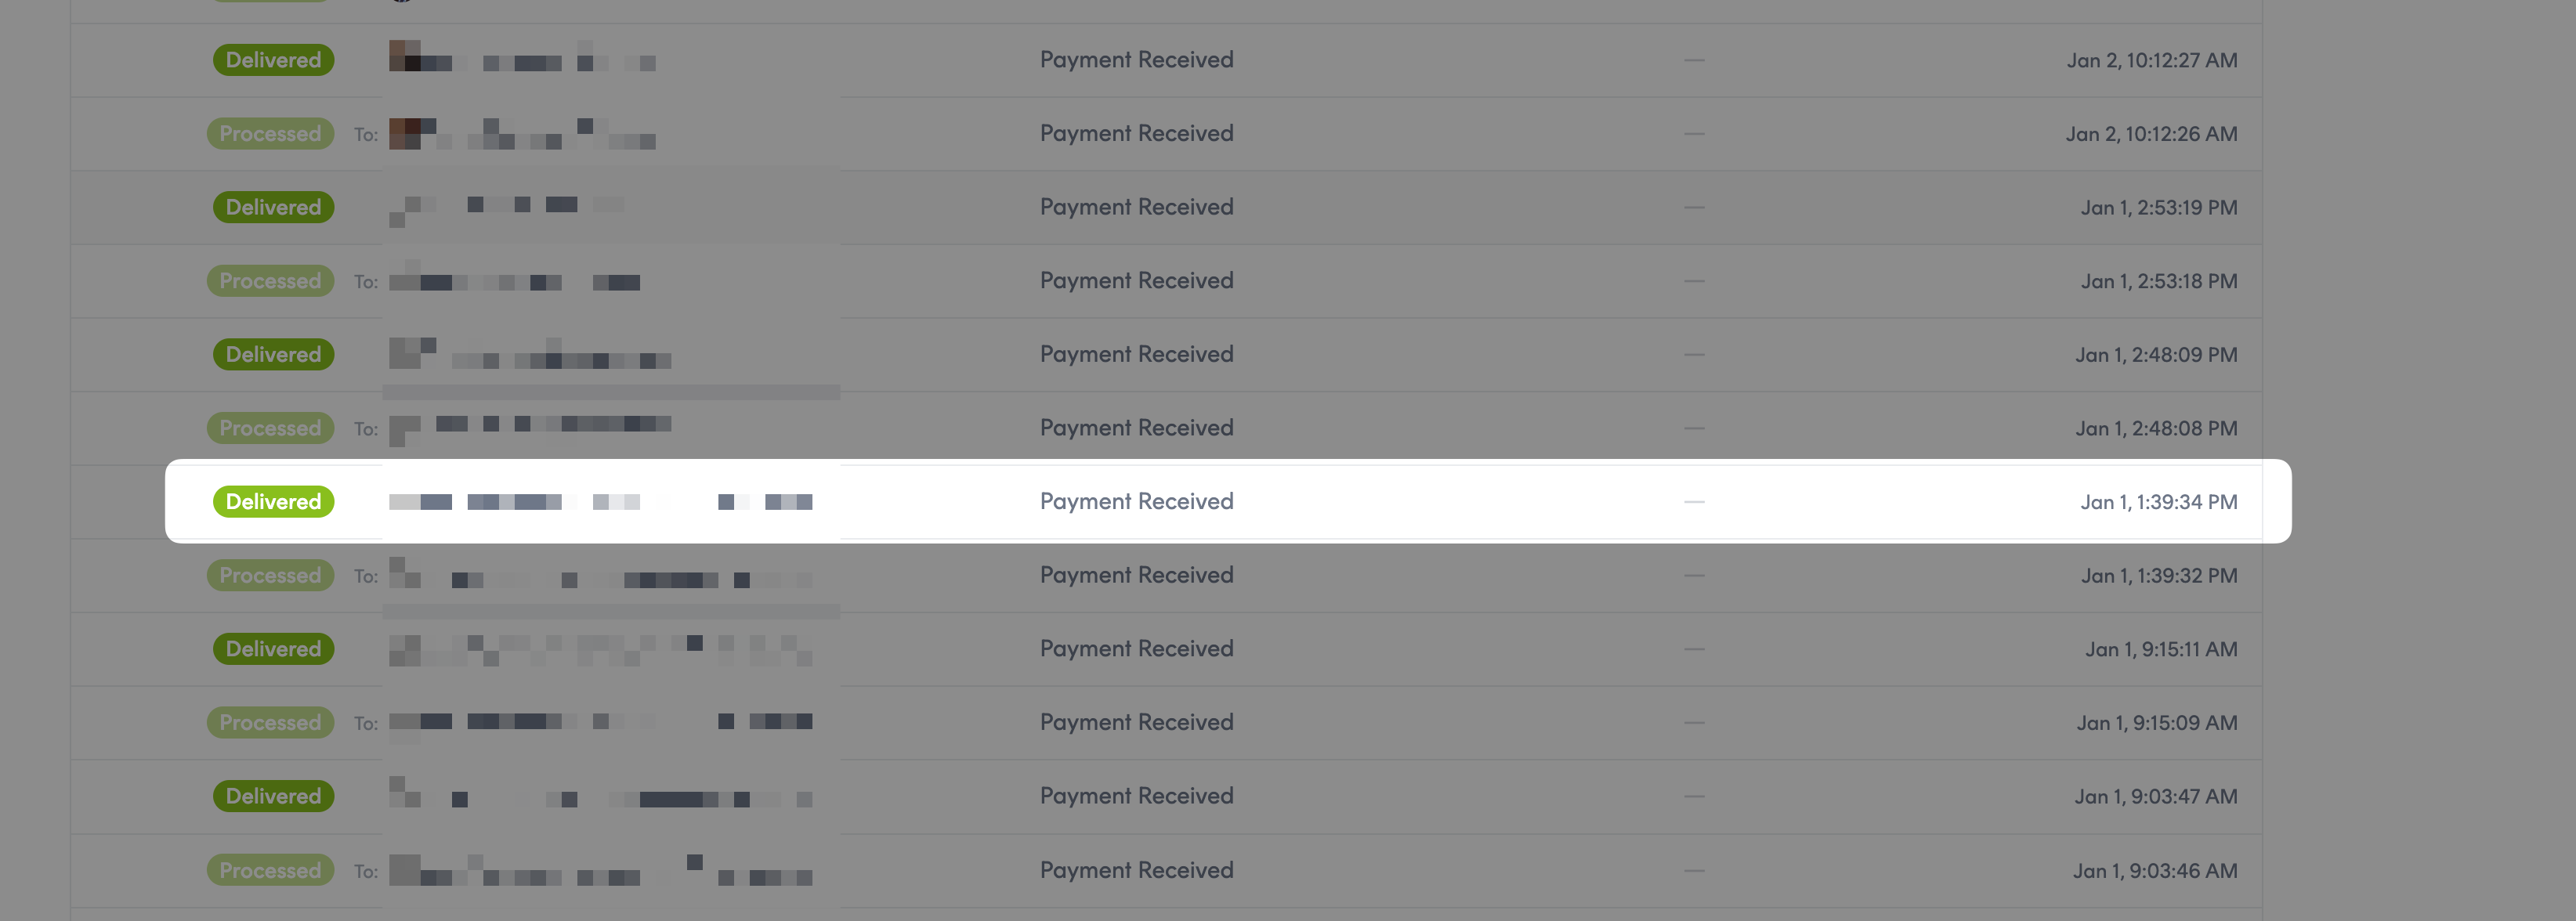Viewport: 2576px width, 921px height.
Task: Select Delivered badge for Jan 2, 10:12:27 AM
Action: (273, 60)
